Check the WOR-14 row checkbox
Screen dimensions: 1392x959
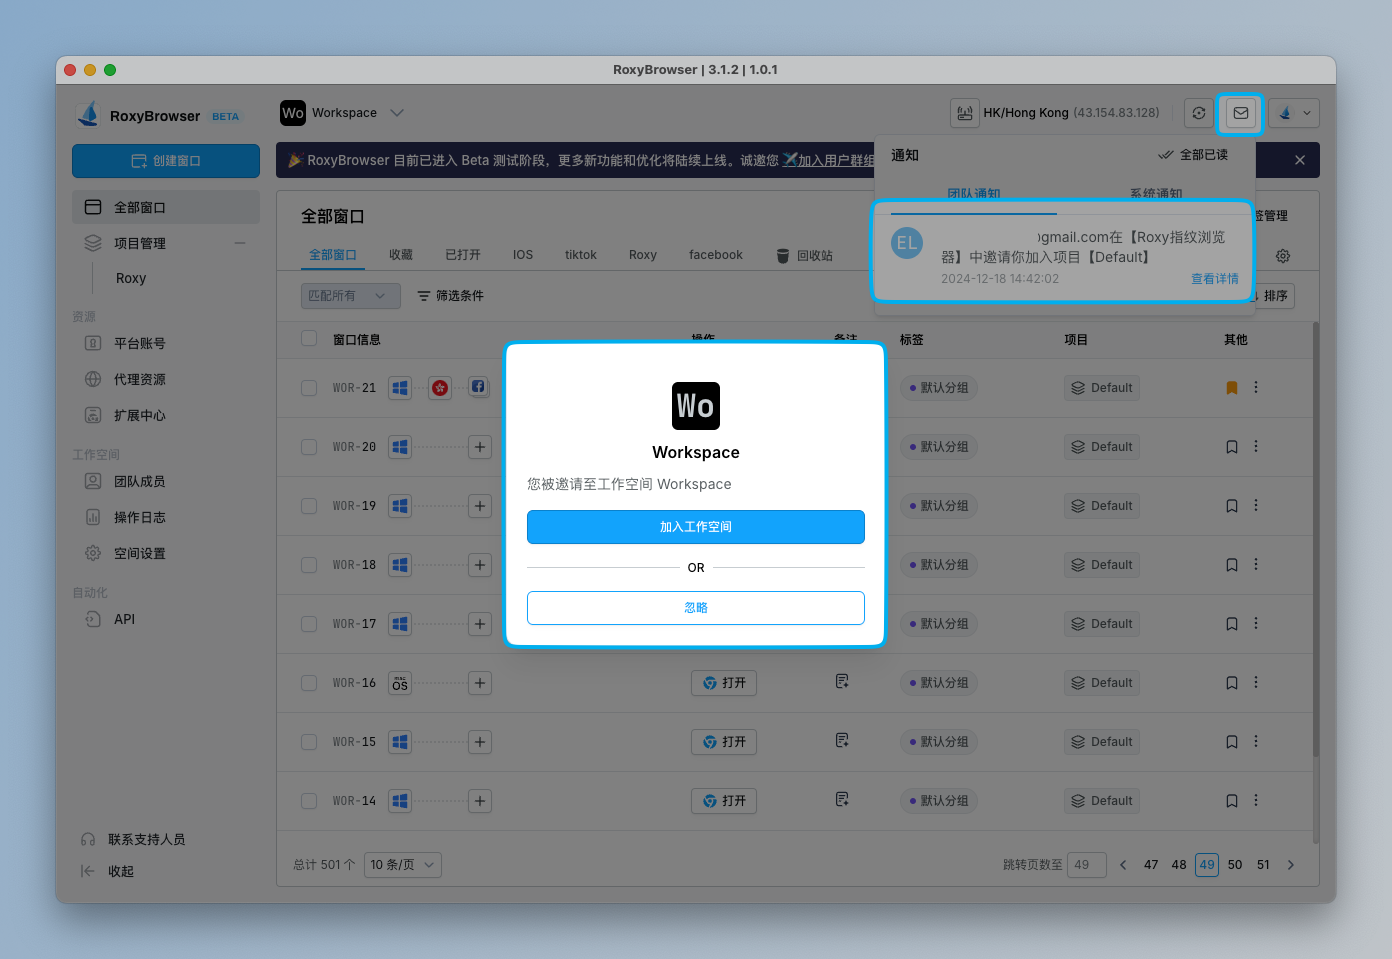tap(309, 801)
